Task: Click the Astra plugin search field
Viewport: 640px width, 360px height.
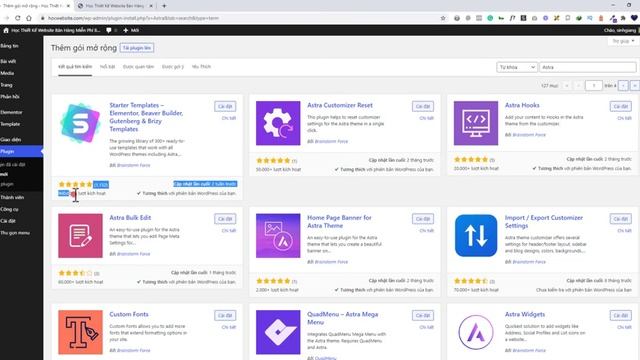Action: [x=588, y=67]
